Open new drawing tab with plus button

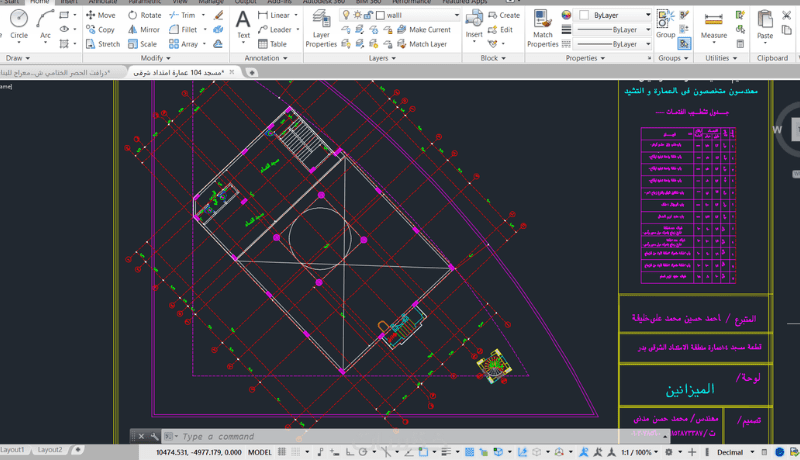(252, 72)
